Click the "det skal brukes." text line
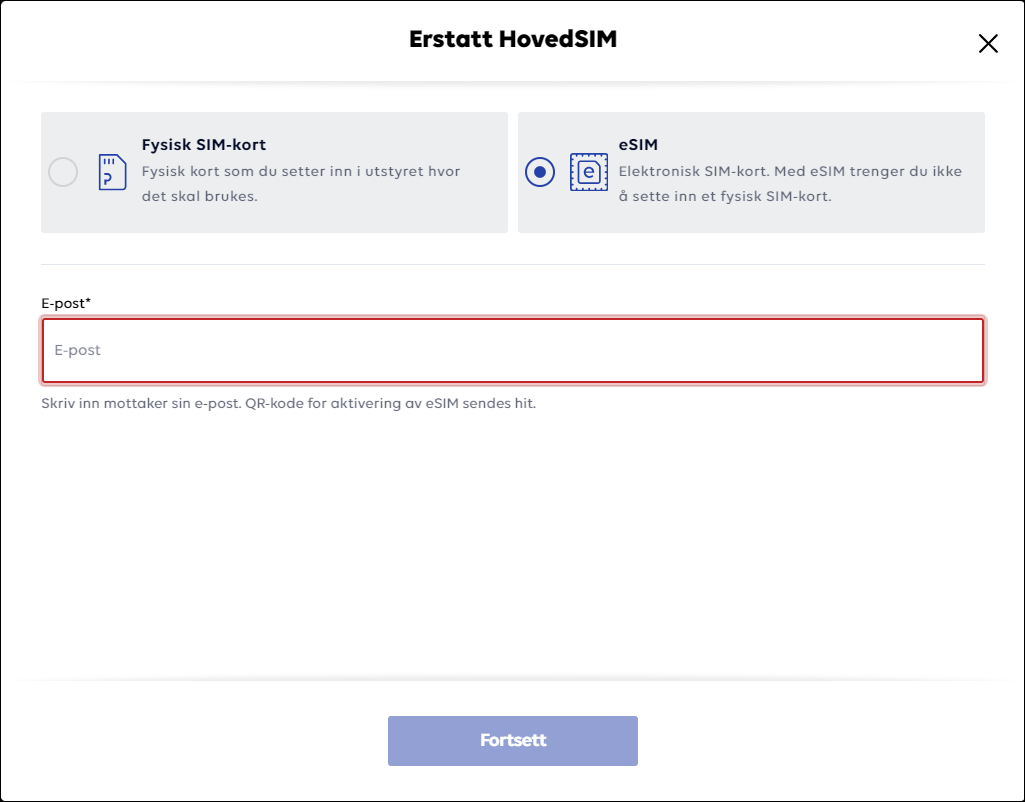This screenshot has width=1025, height=802. (x=199, y=196)
